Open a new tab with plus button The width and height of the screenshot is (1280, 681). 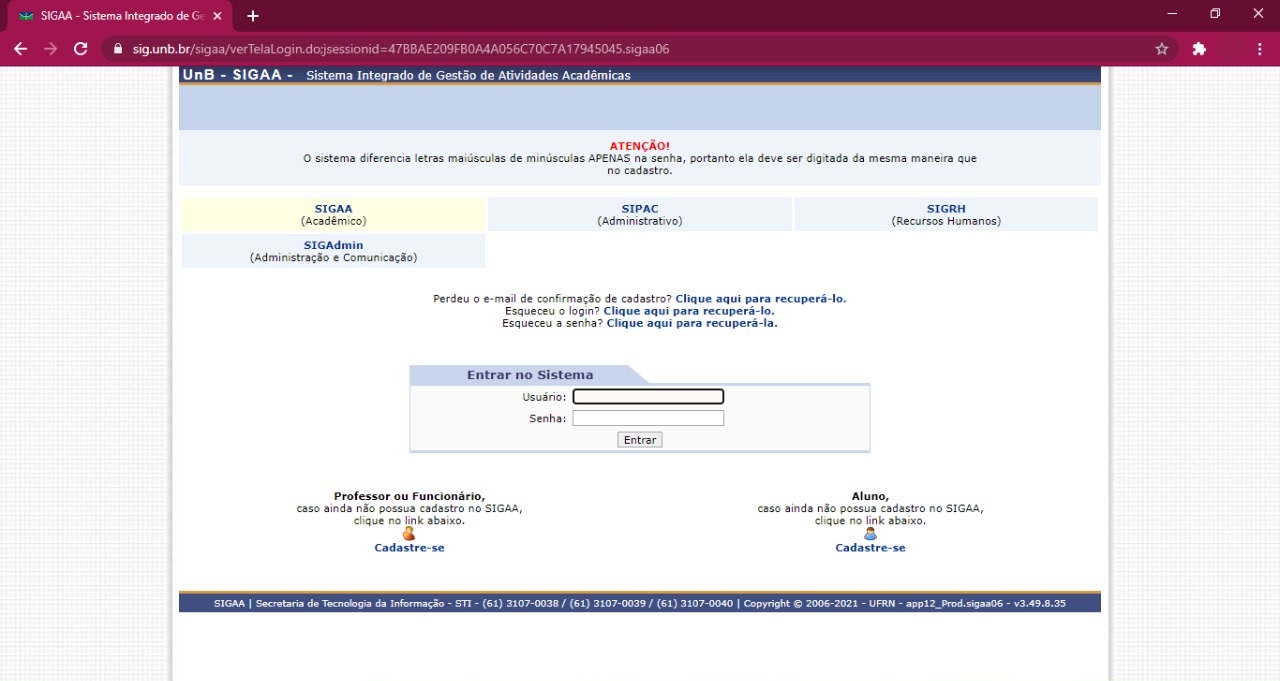253,16
